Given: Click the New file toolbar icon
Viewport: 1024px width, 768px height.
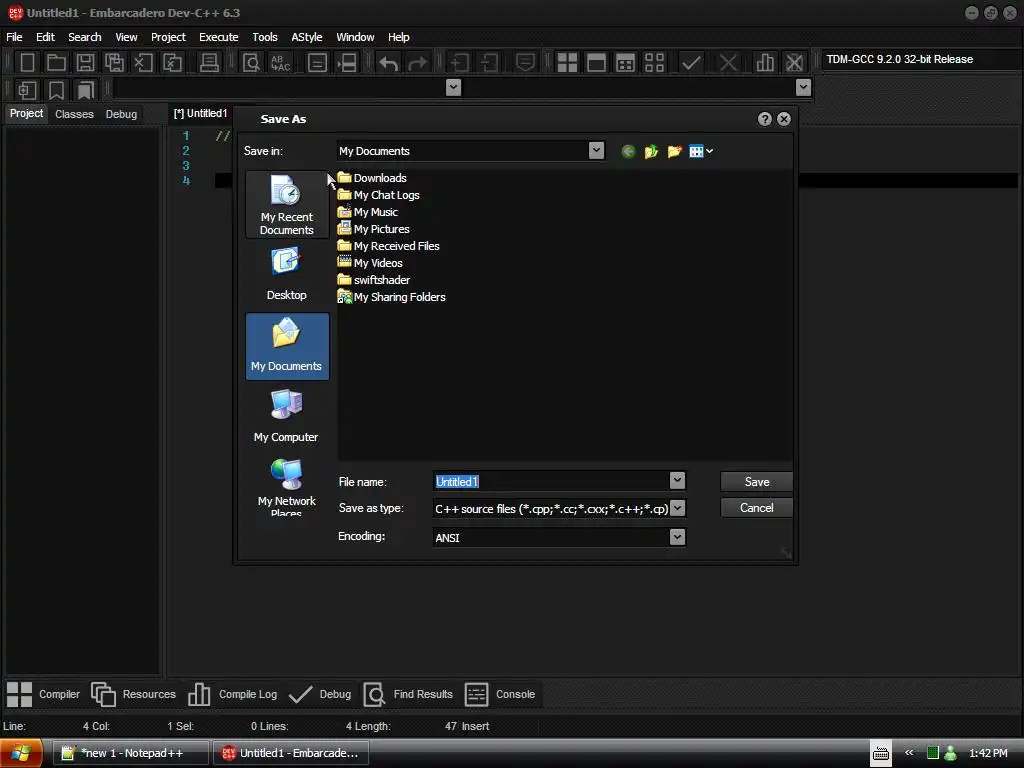Looking at the screenshot, I should tap(27, 63).
